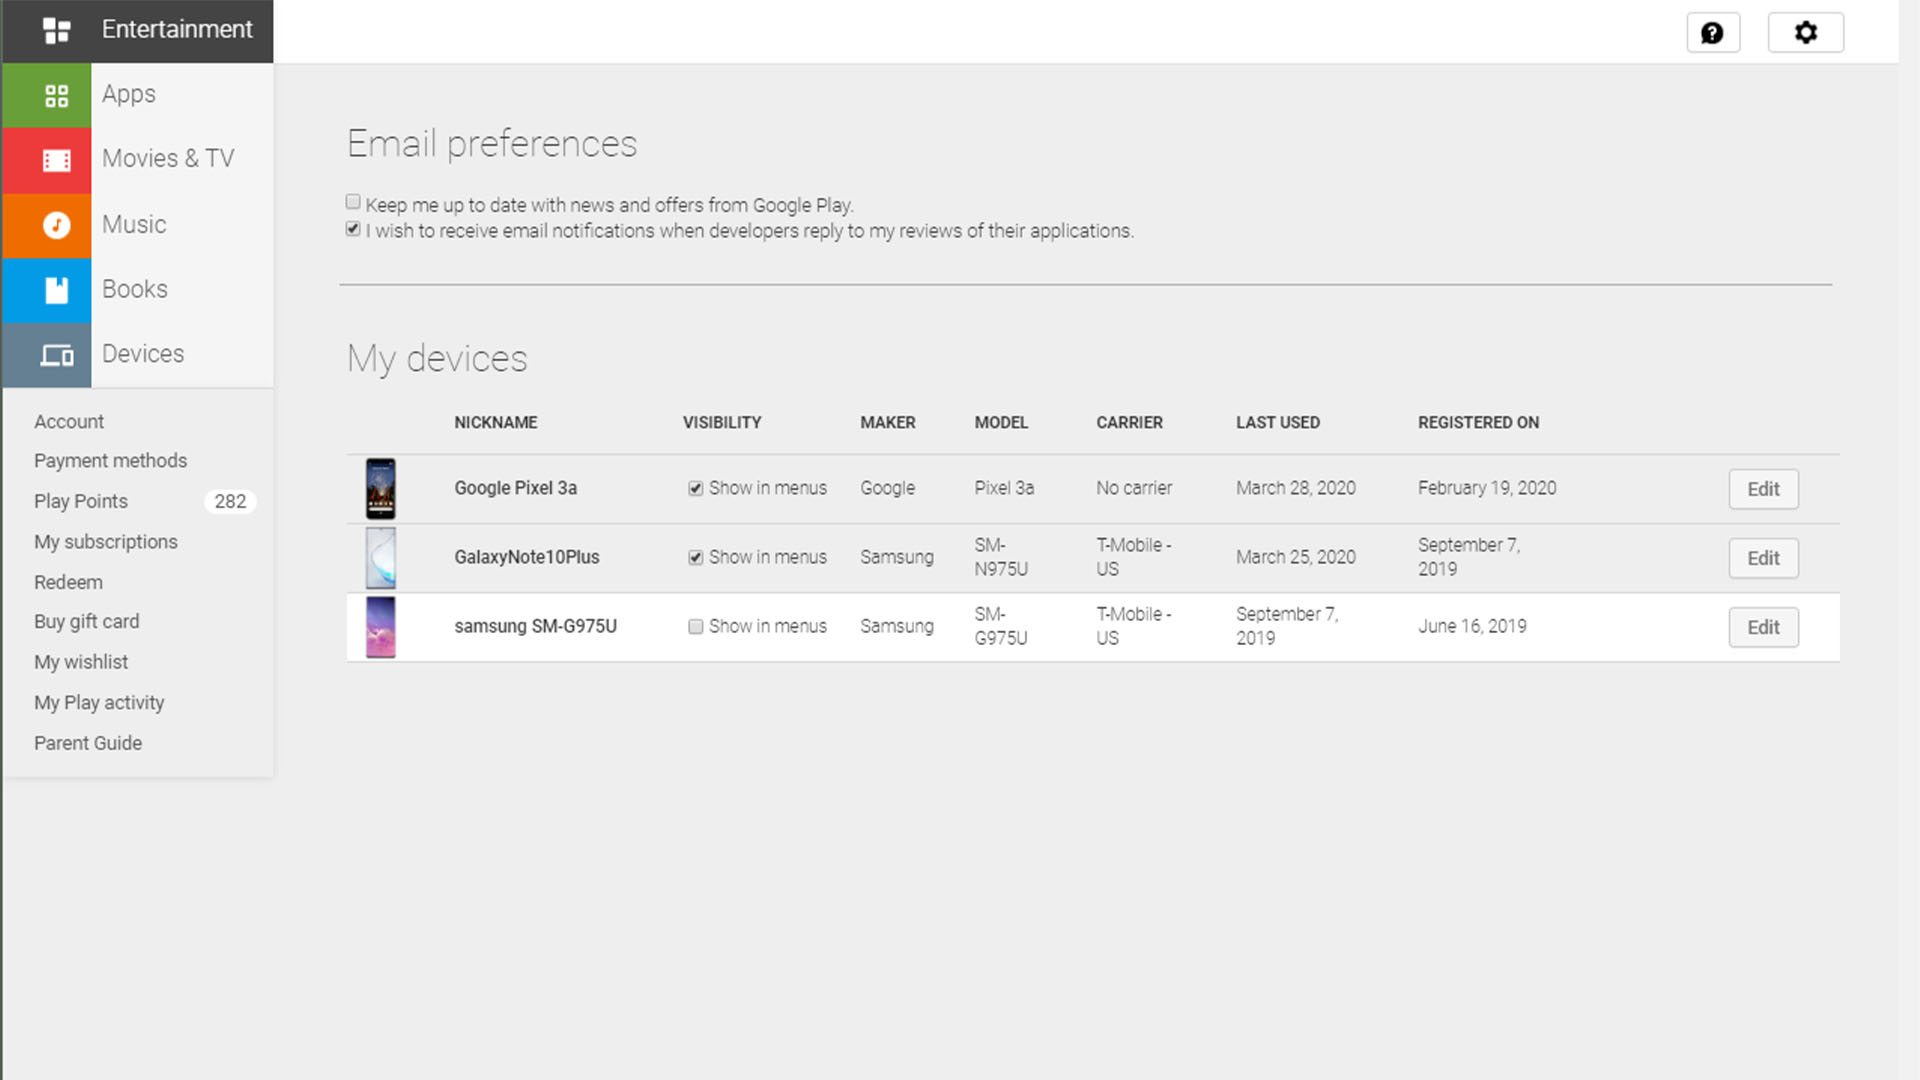Go to Books section

coord(135,289)
